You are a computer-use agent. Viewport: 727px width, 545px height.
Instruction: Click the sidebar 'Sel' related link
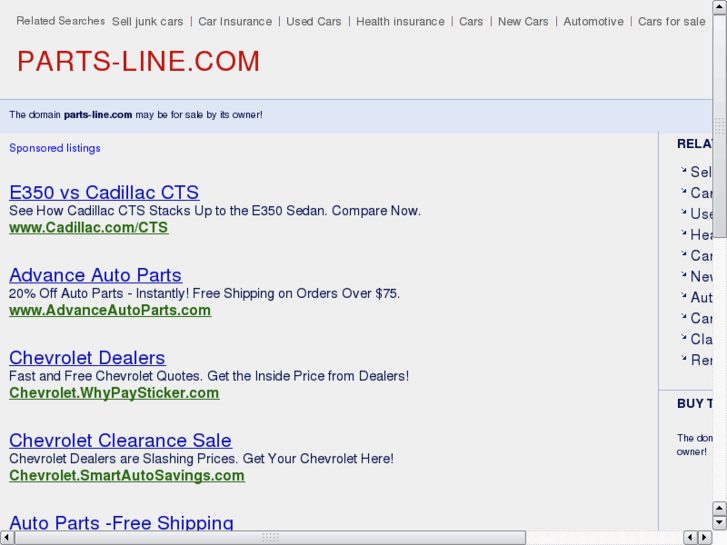point(701,172)
